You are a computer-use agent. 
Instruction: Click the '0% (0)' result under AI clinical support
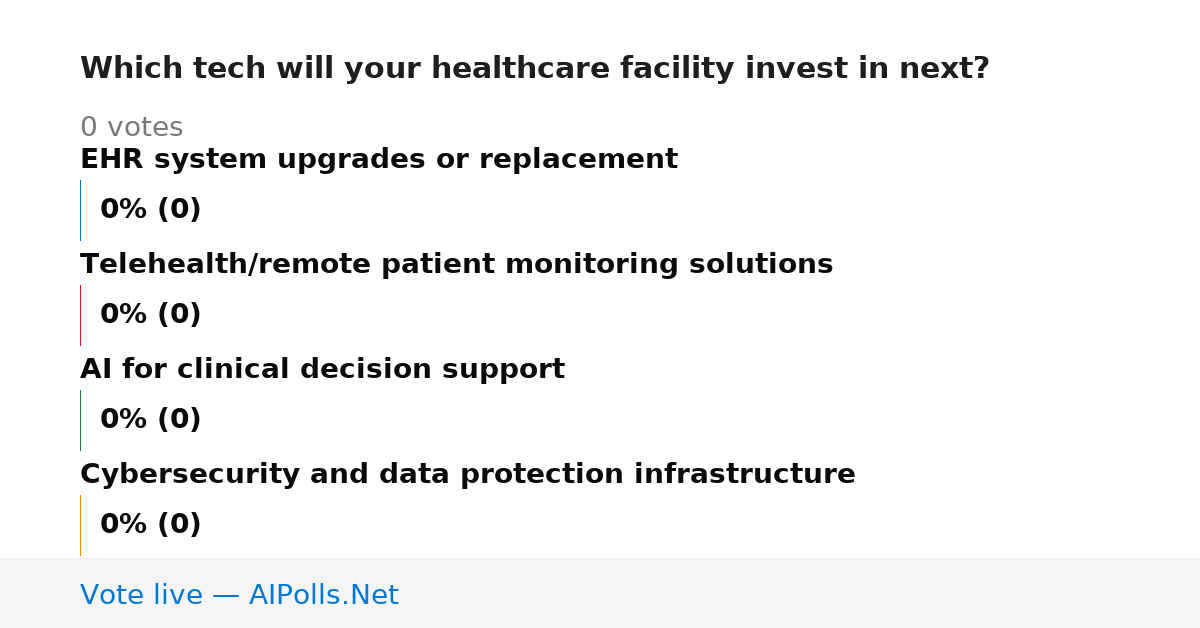coord(150,420)
